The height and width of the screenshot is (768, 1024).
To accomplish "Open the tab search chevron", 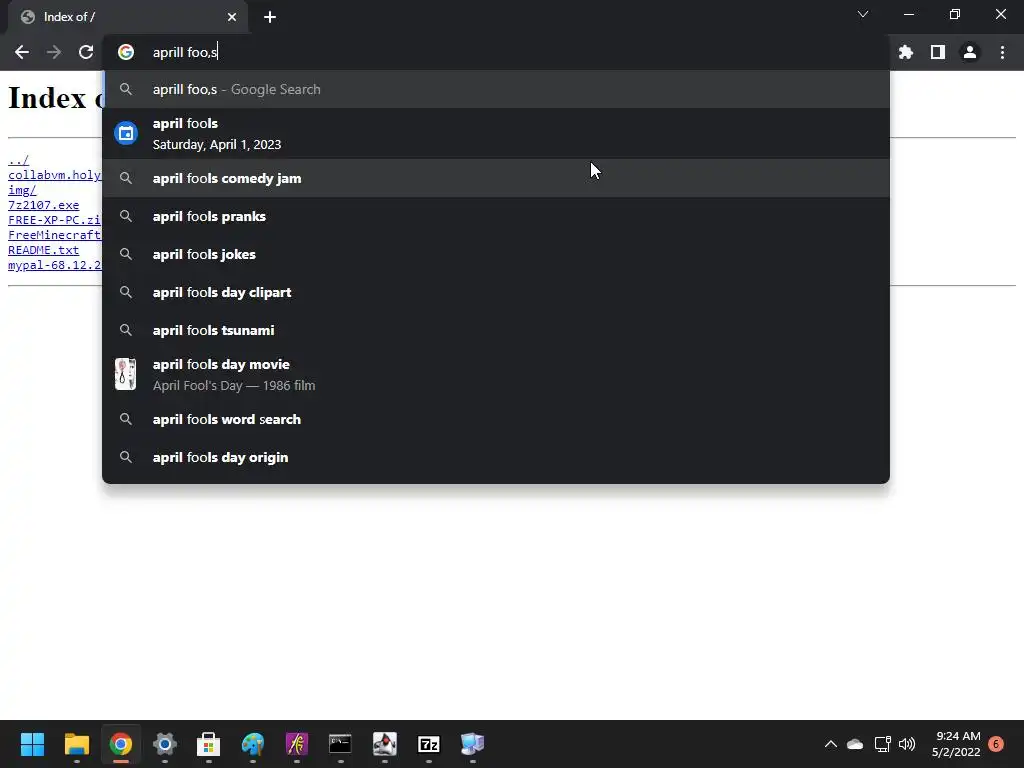I will (x=863, y=14).
